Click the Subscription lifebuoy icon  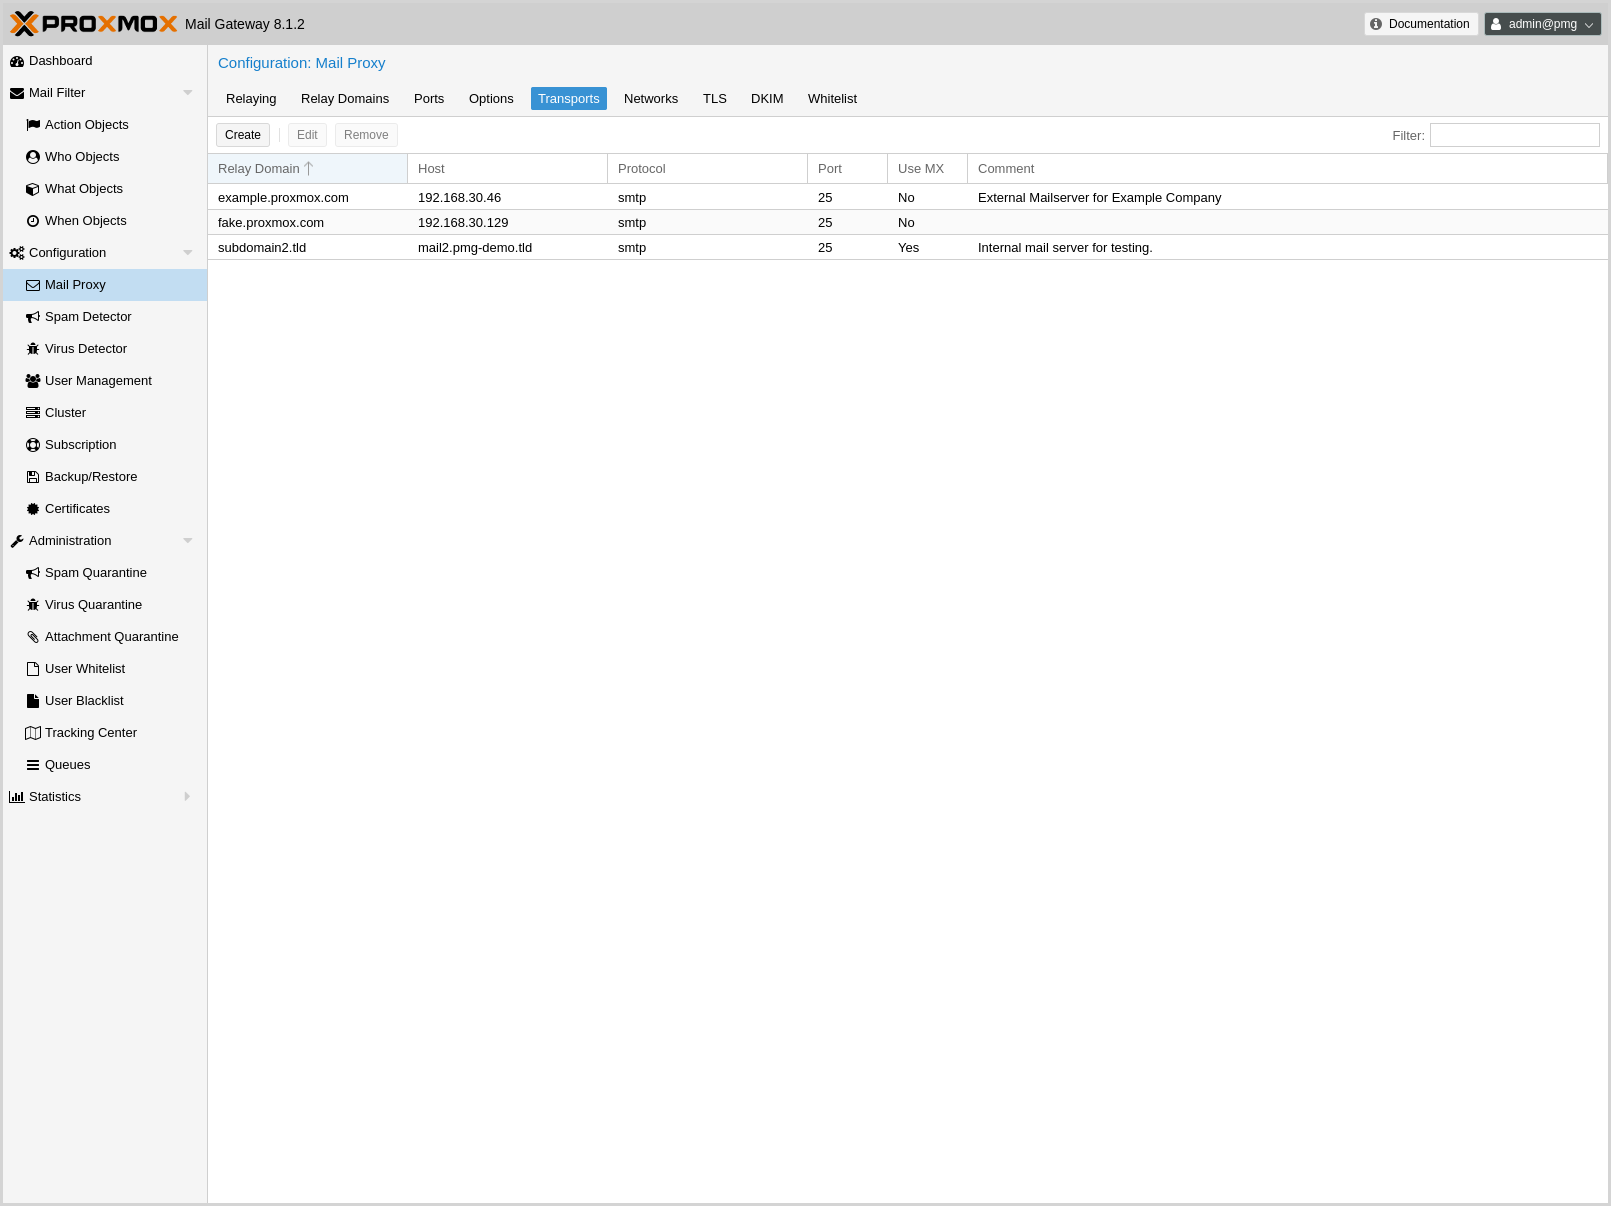[x=33, y=445]
